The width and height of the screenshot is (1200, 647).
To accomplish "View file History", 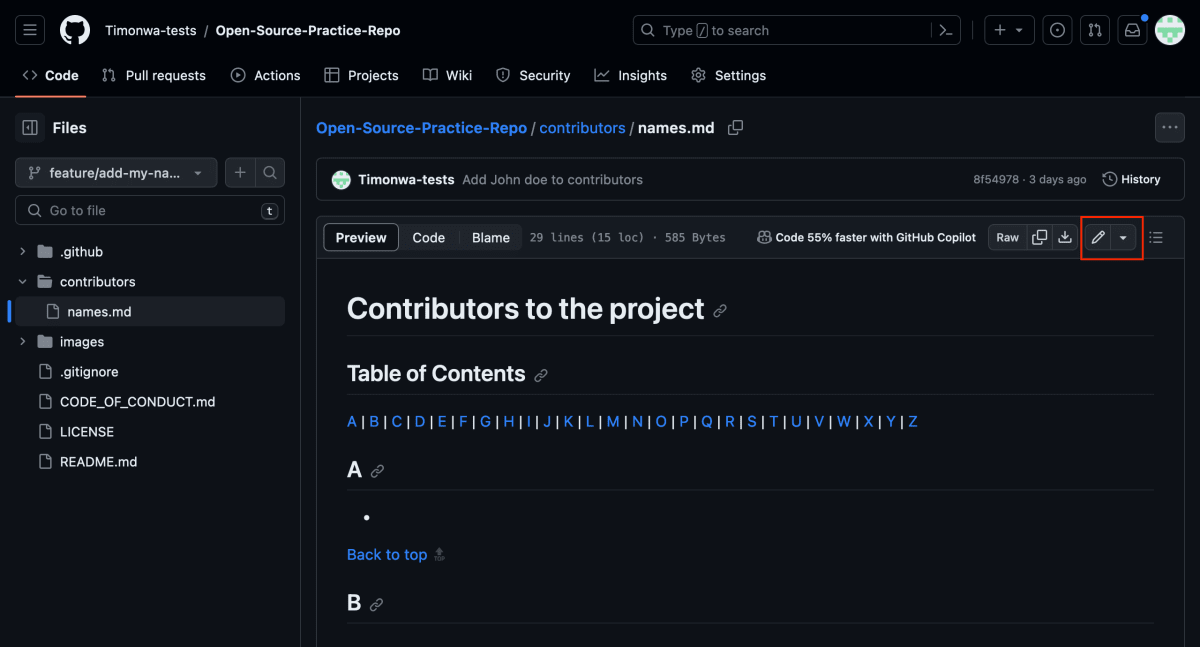I will [x=1131, y=180].
